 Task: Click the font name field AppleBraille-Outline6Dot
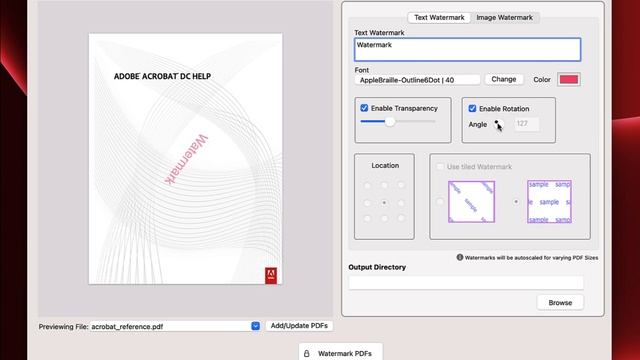pyautogui.click(x=417, y=80)
